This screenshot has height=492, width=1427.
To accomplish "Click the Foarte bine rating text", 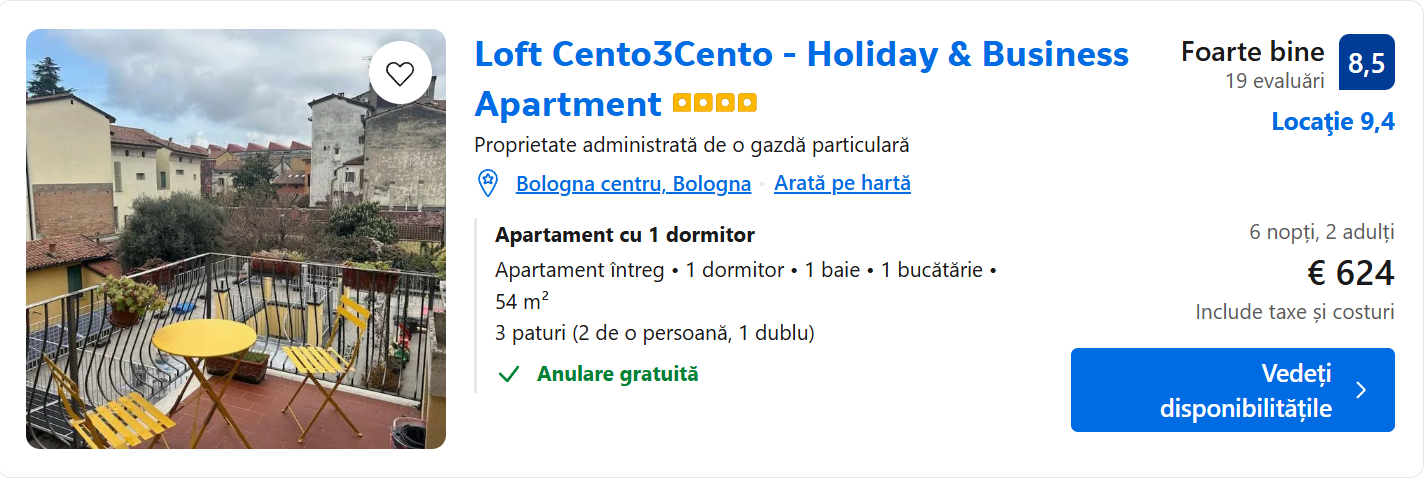I will pyautogui.click(x=1252, y=52).
